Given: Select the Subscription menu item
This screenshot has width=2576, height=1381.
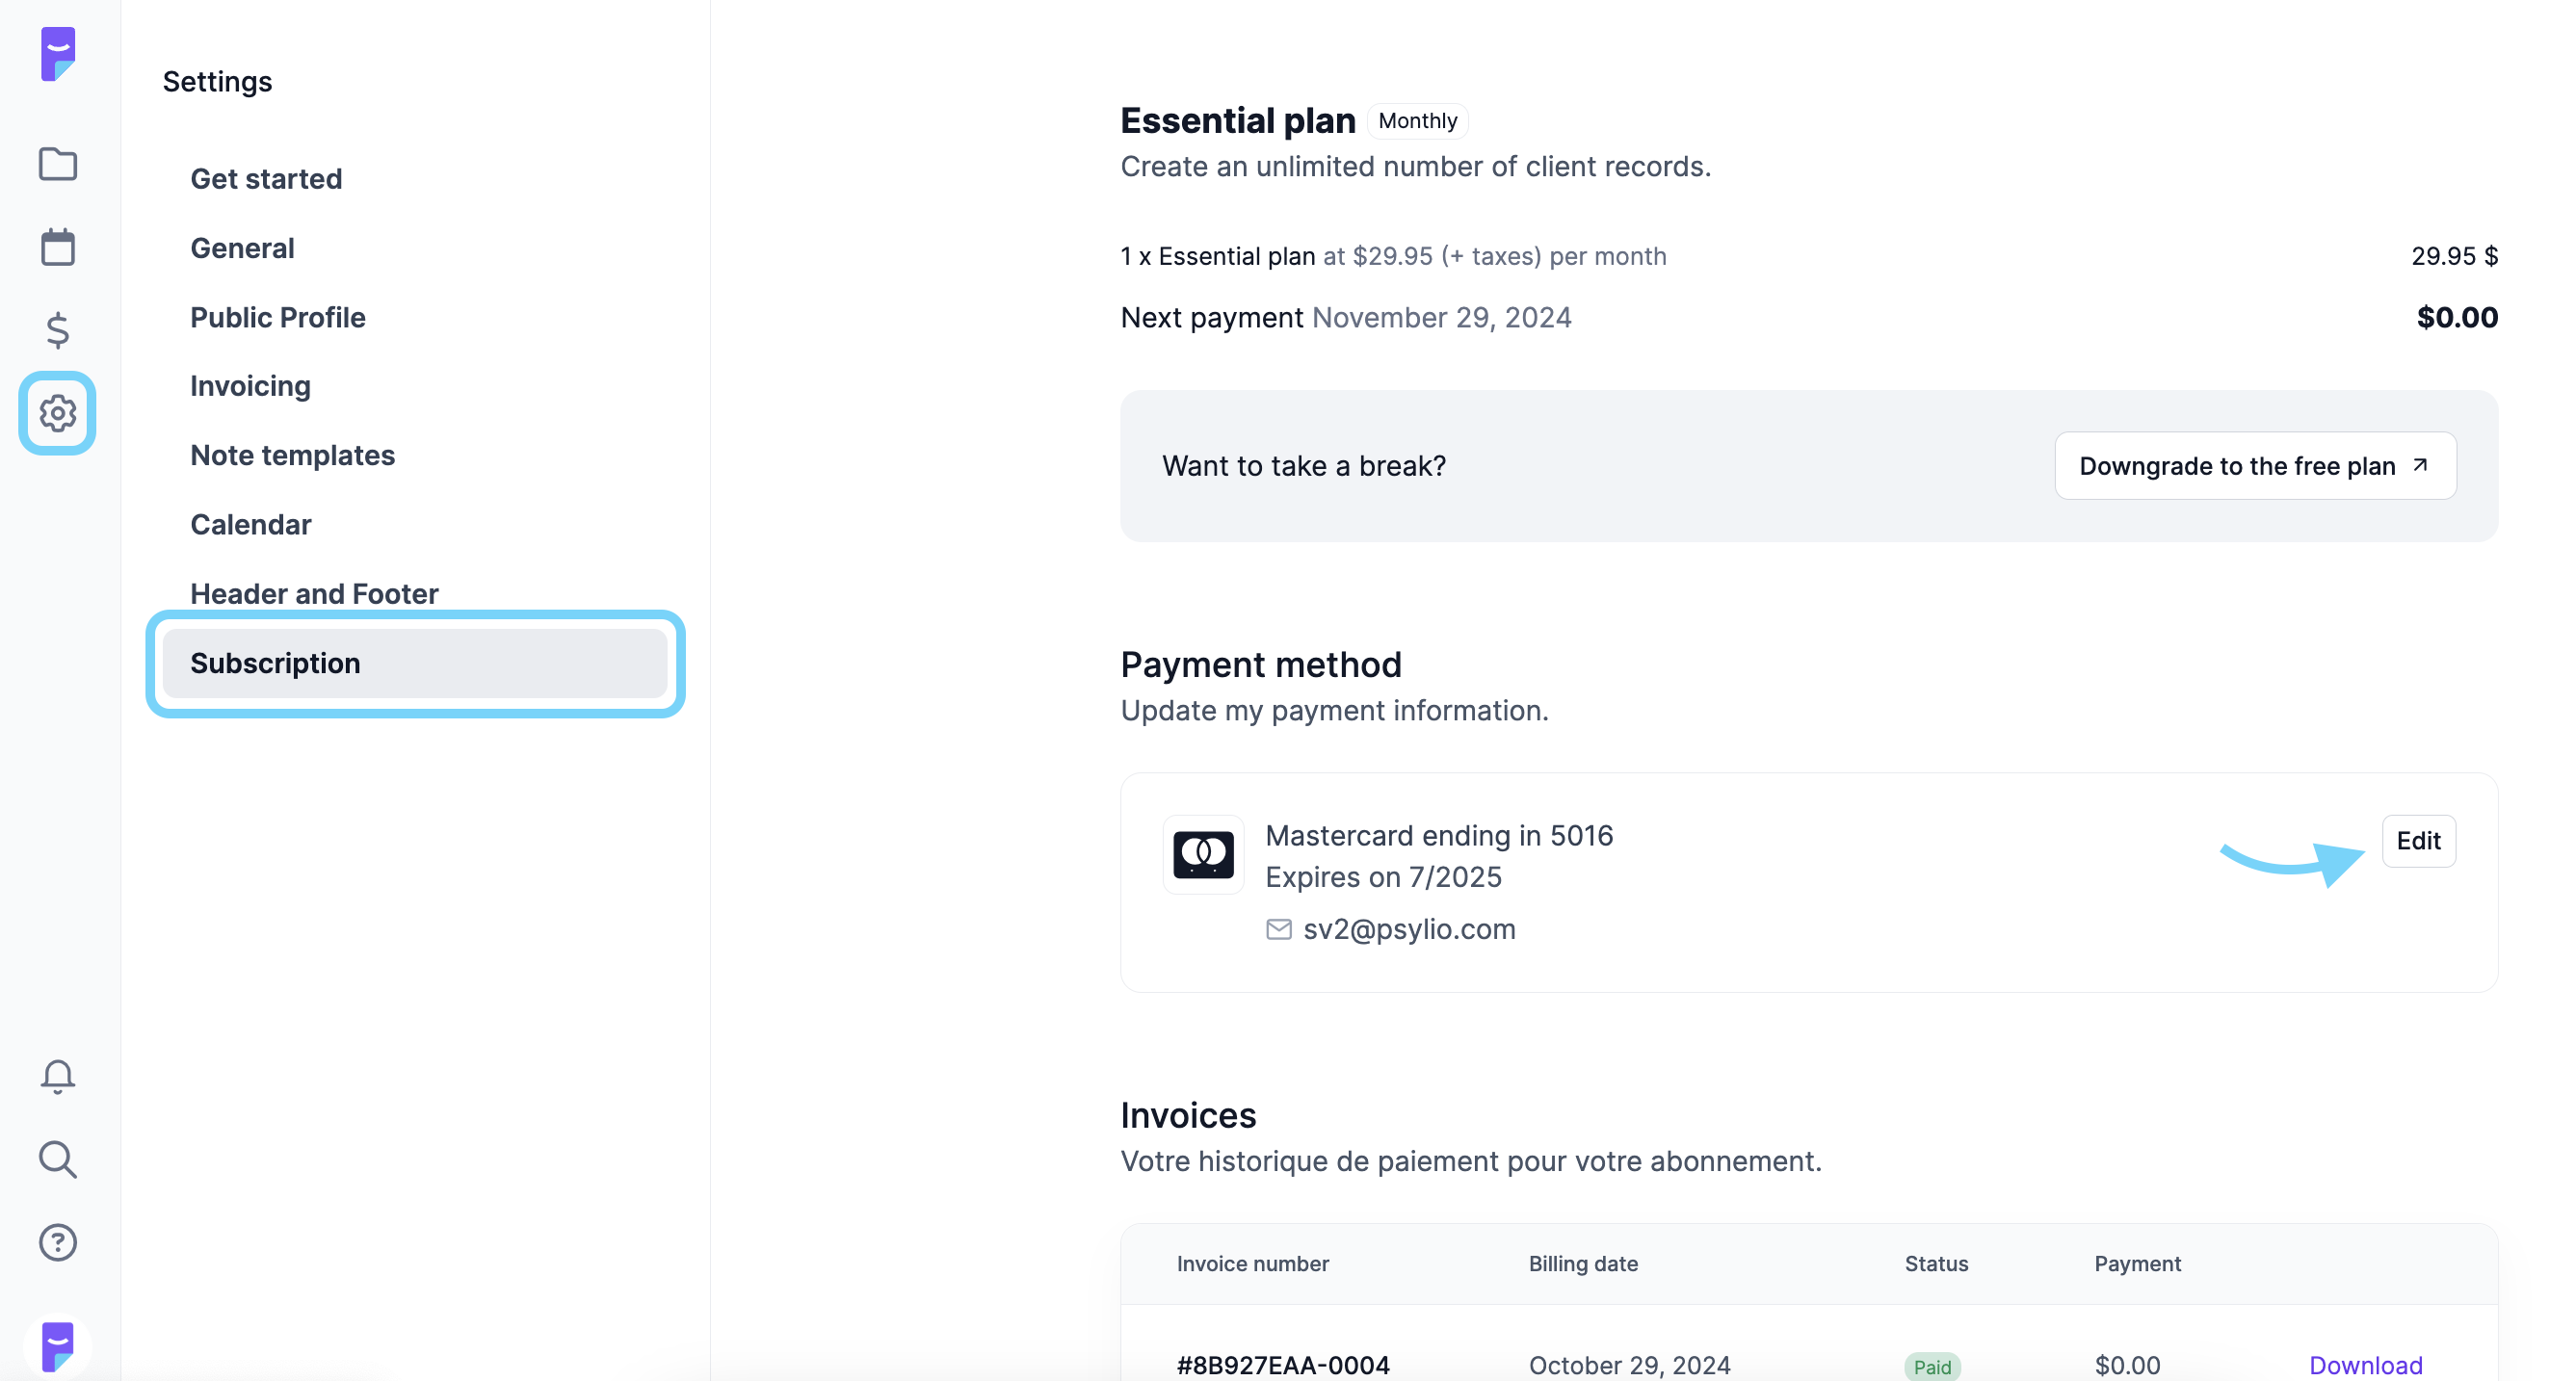Looking at the screenshot, I should (x=415, y=664).
